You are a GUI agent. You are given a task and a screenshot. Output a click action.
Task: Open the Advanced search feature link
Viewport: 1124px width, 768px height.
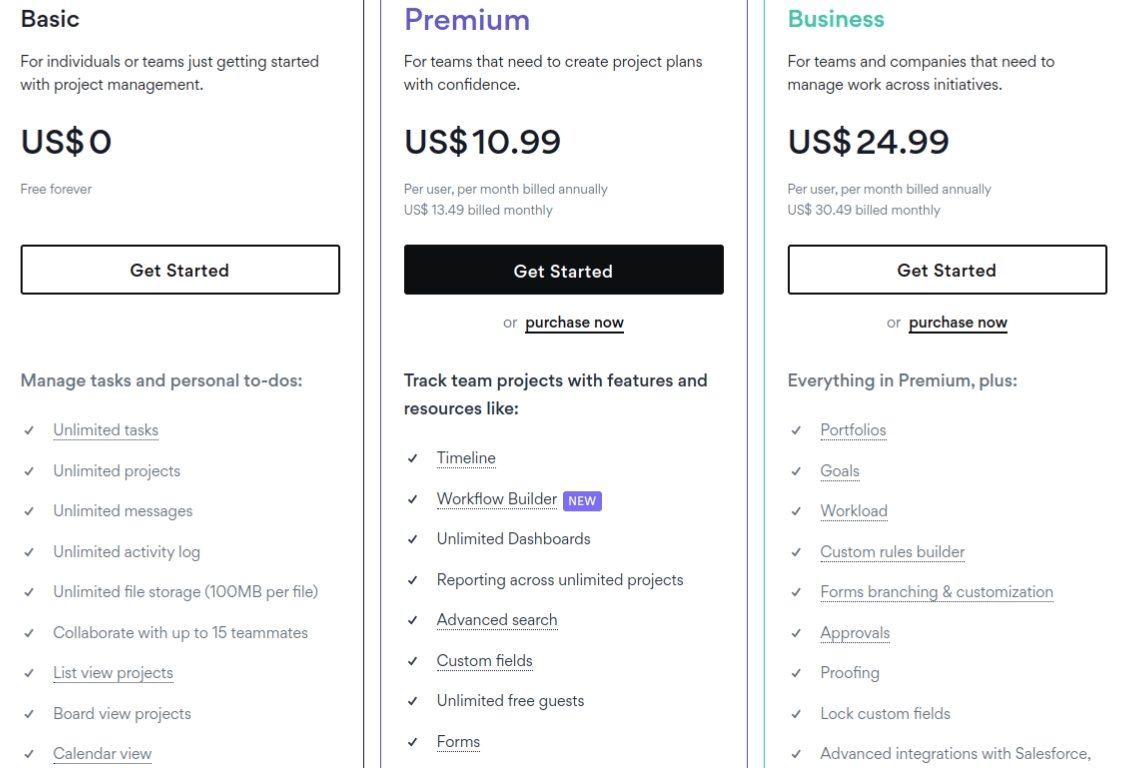click(497, 620)
